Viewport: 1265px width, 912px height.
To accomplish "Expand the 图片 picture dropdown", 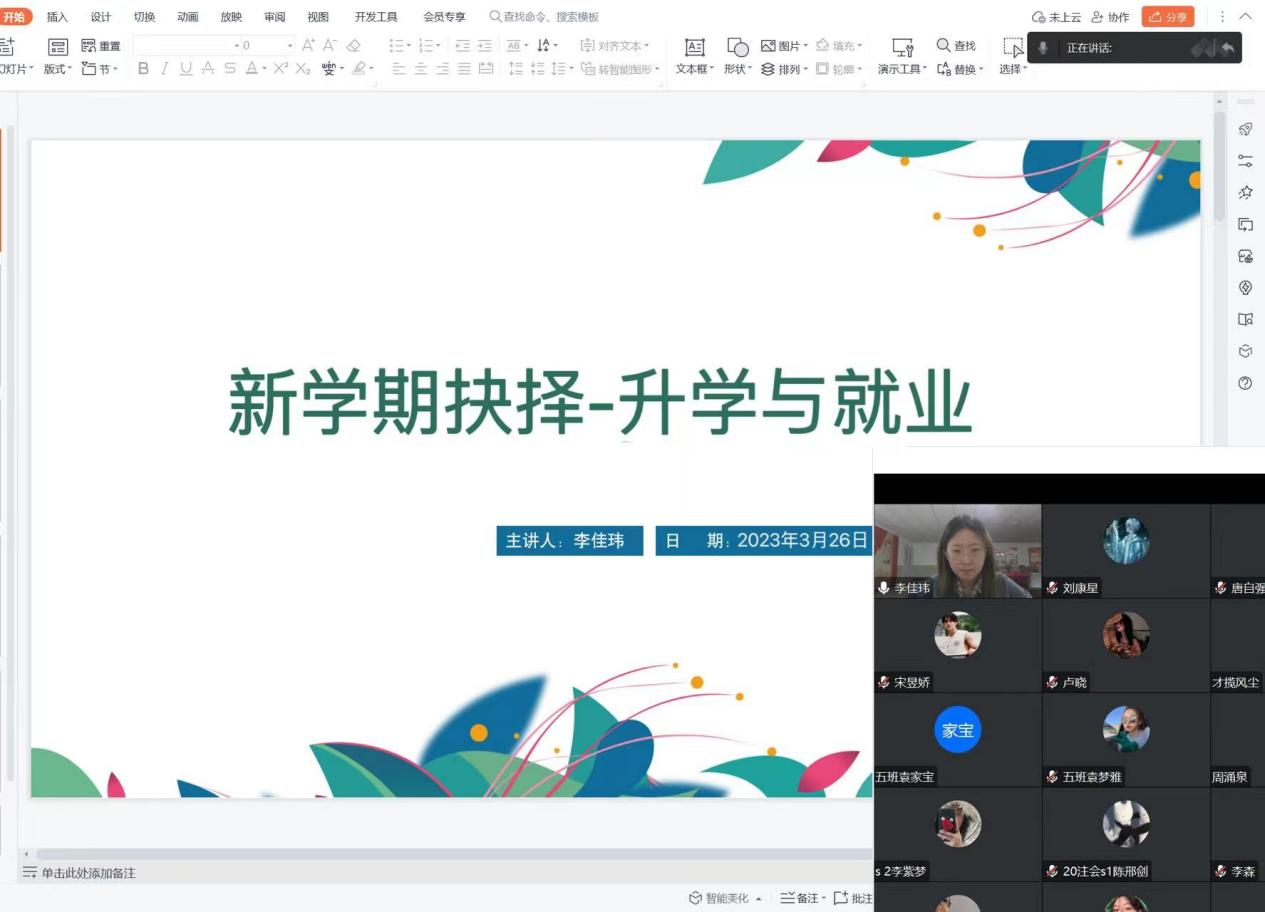I will (806, 46).
